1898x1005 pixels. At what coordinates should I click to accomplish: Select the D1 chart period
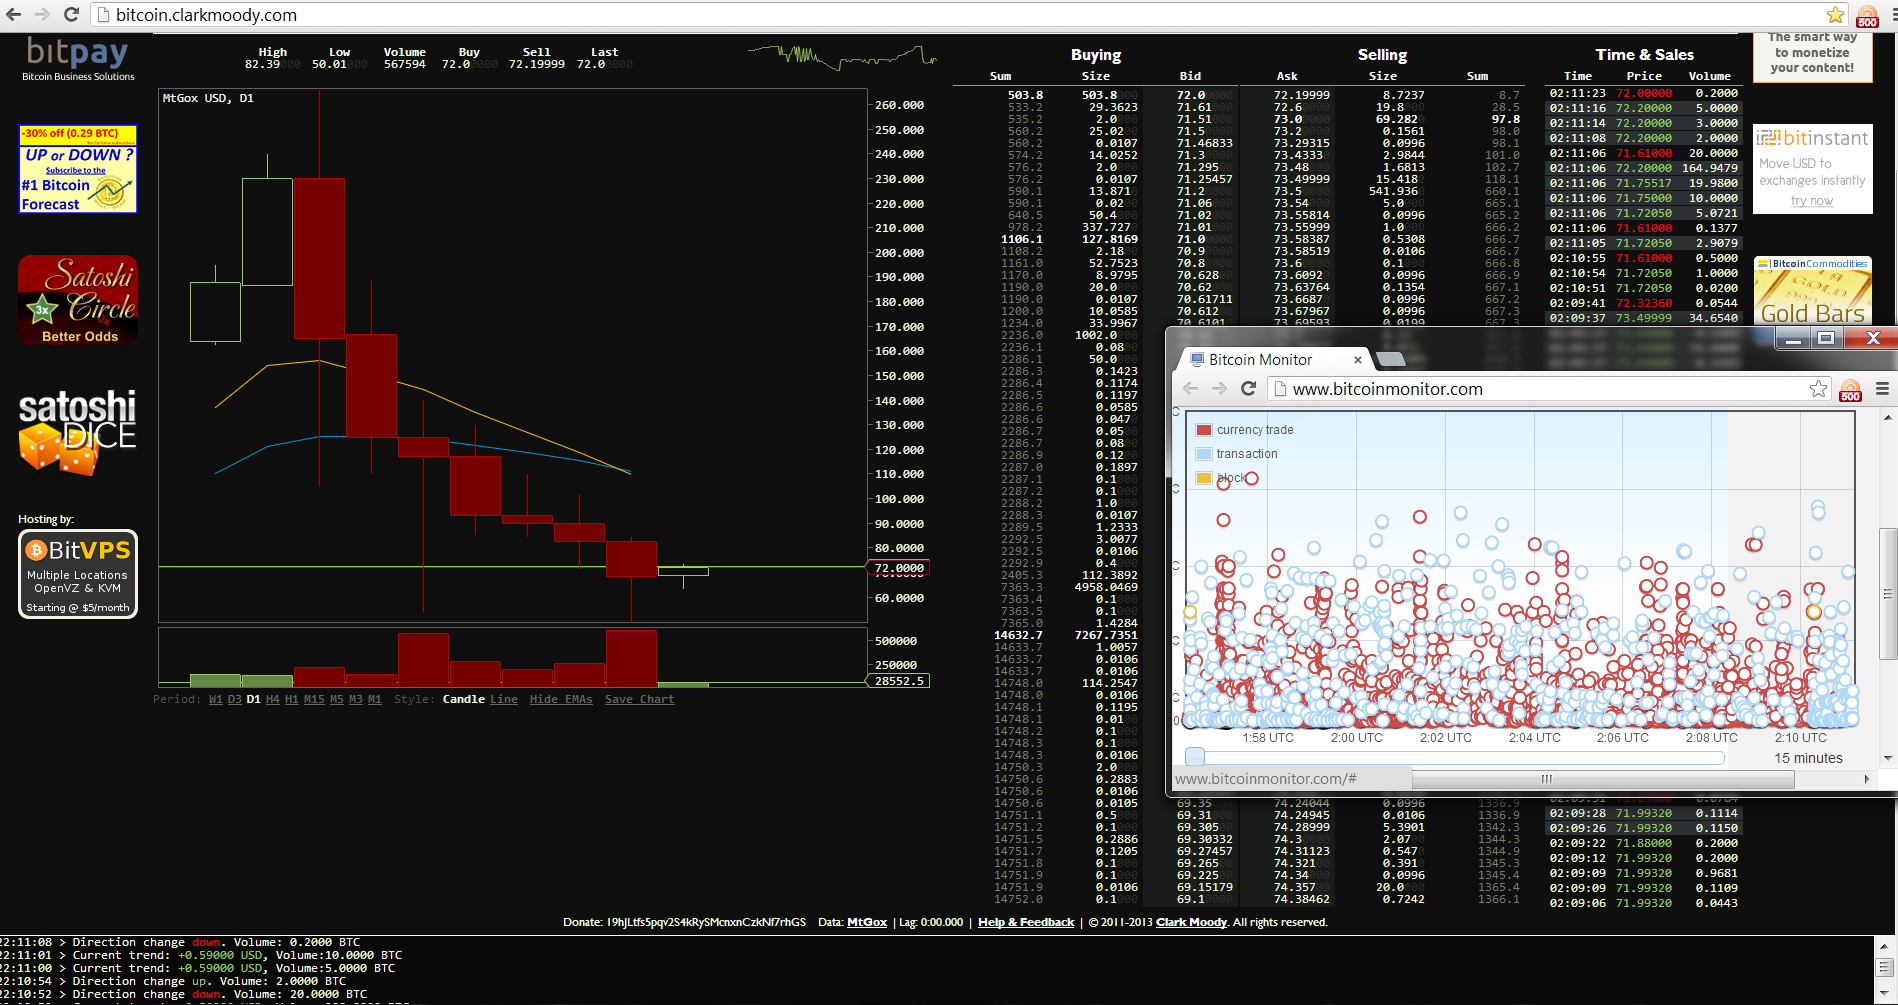(254, 700)
